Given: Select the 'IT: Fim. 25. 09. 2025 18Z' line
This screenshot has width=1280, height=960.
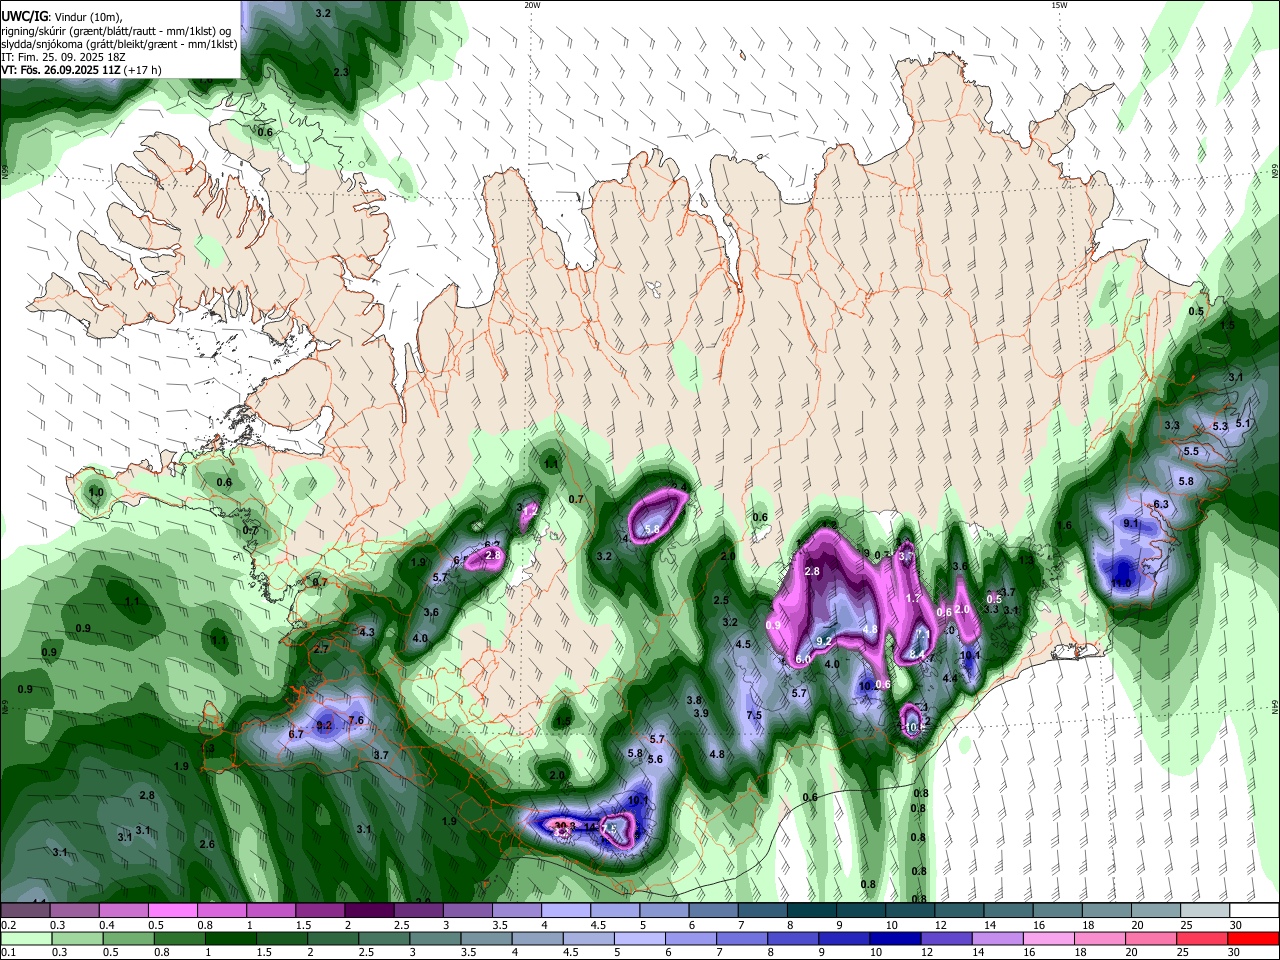Looking at the screenshot, I should (63, 57).
